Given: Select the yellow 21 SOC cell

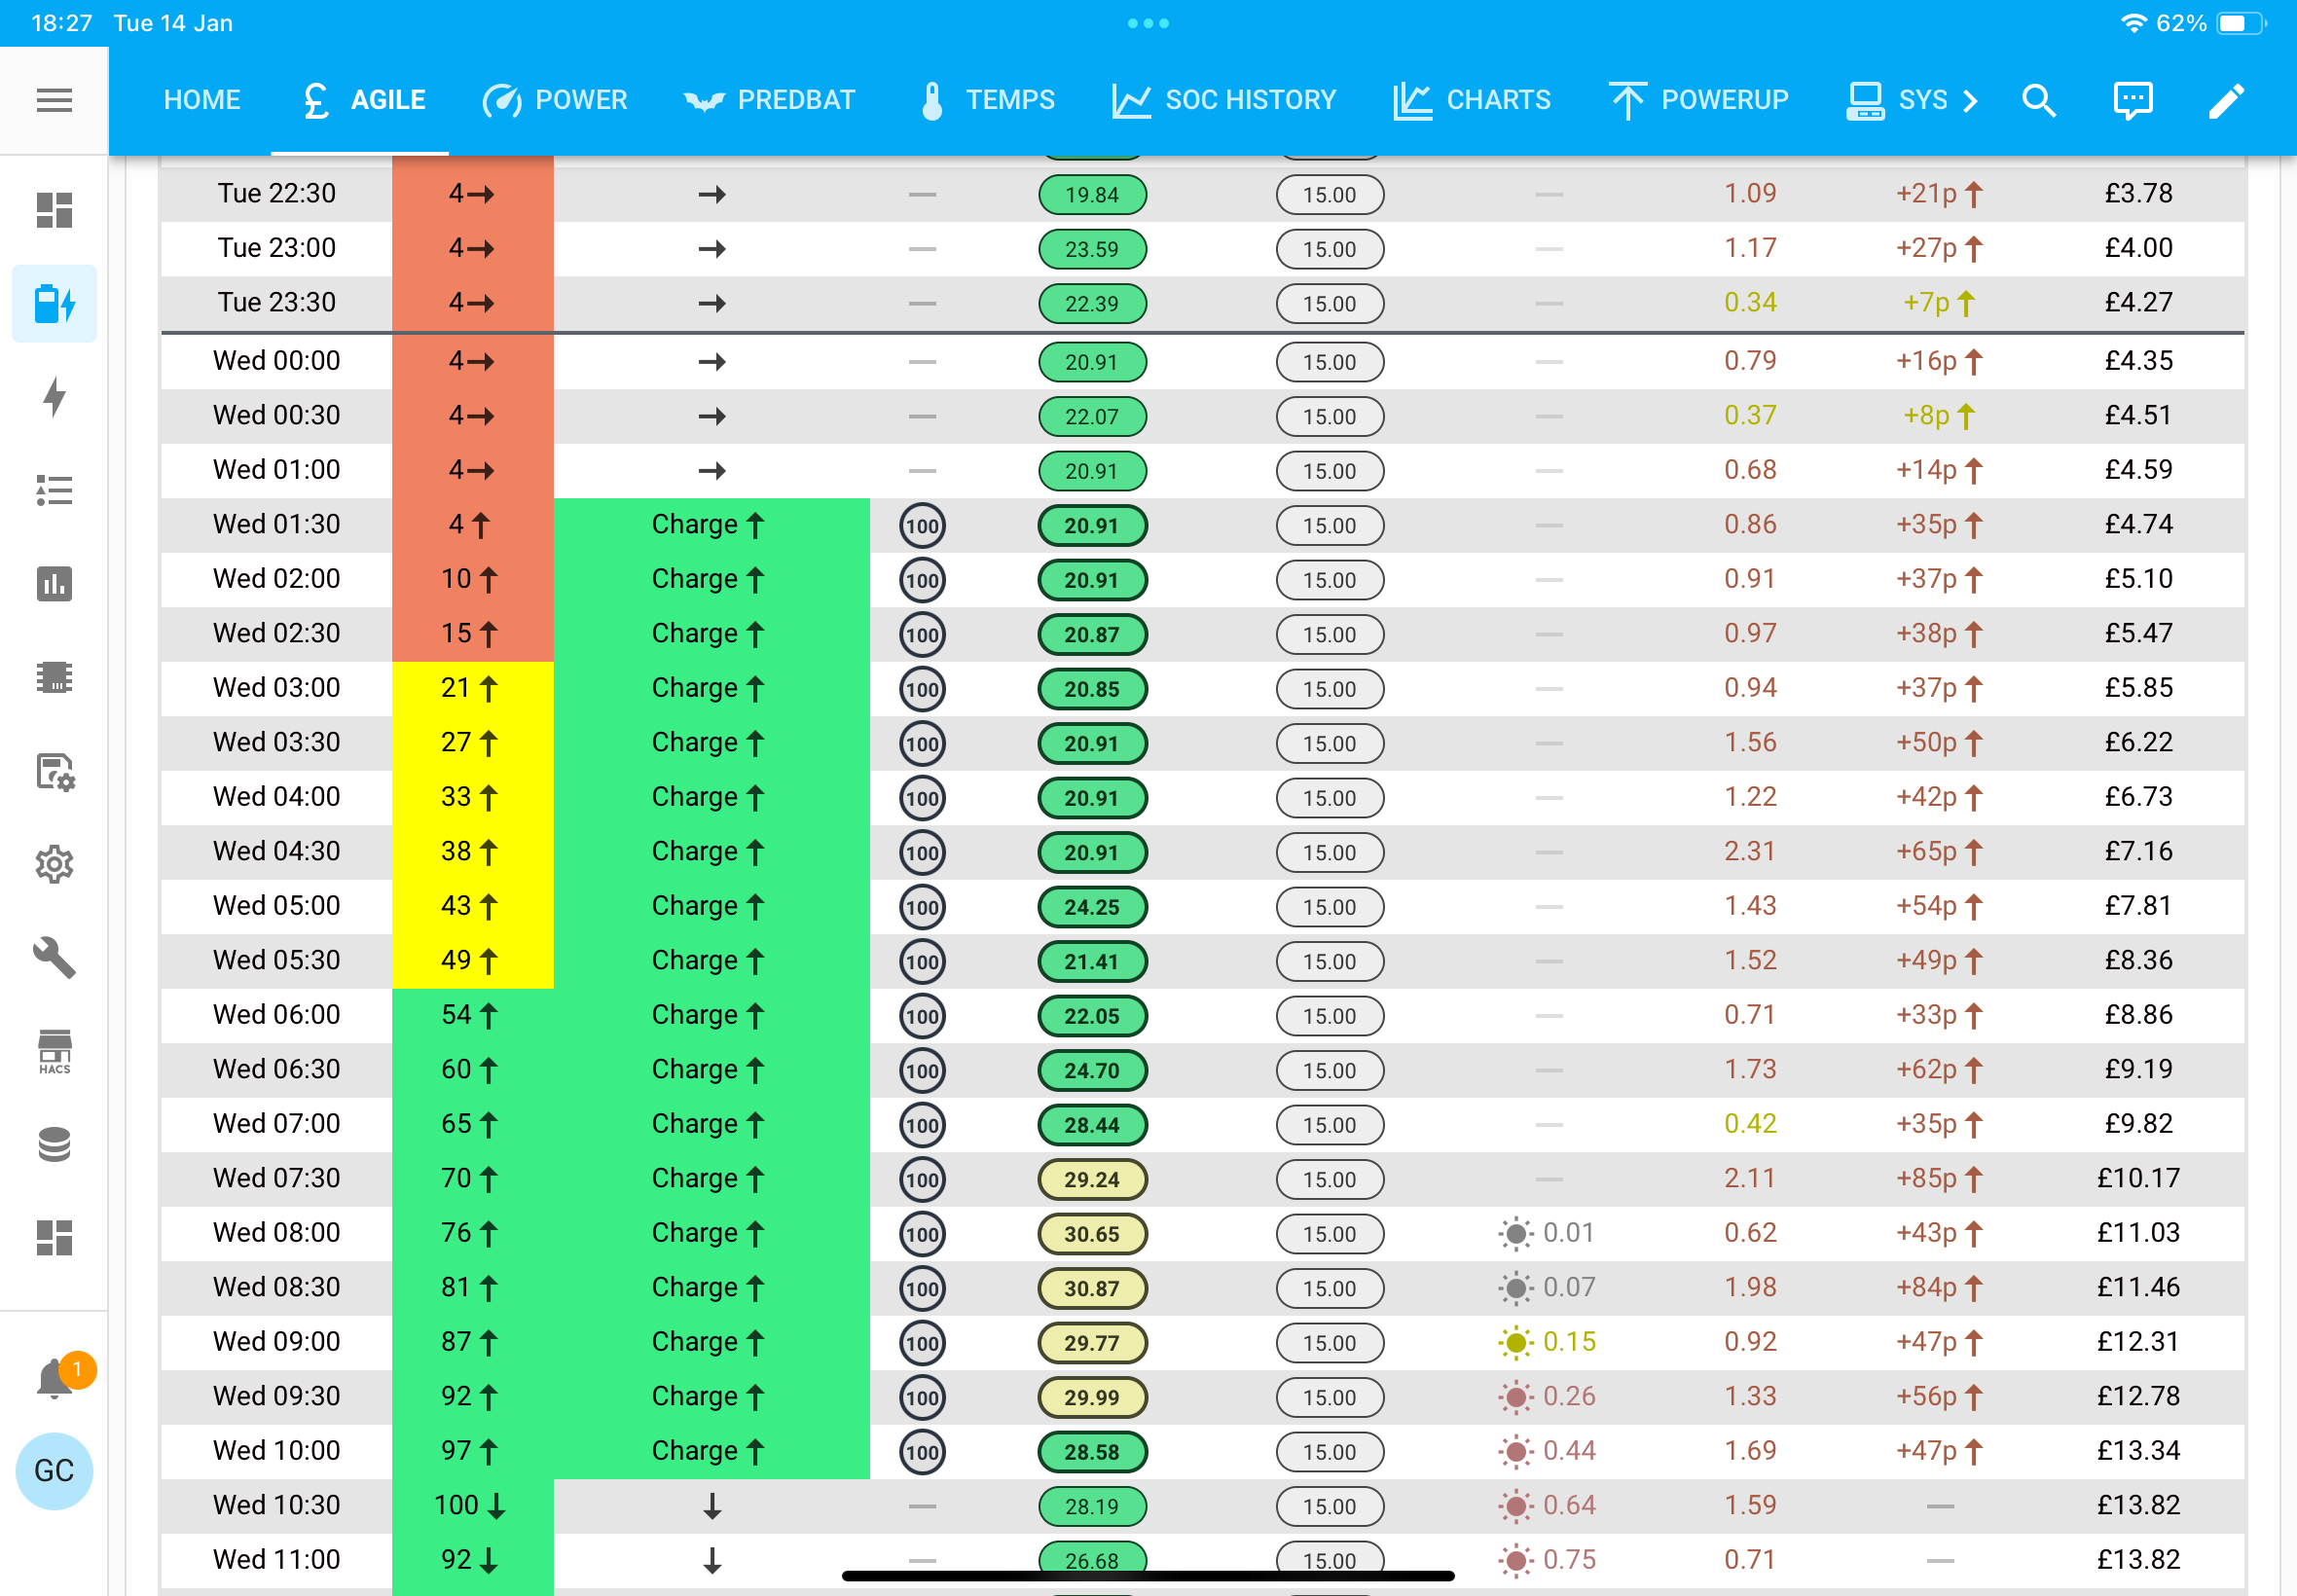Looking at the screenshot, I should point(472,688).
